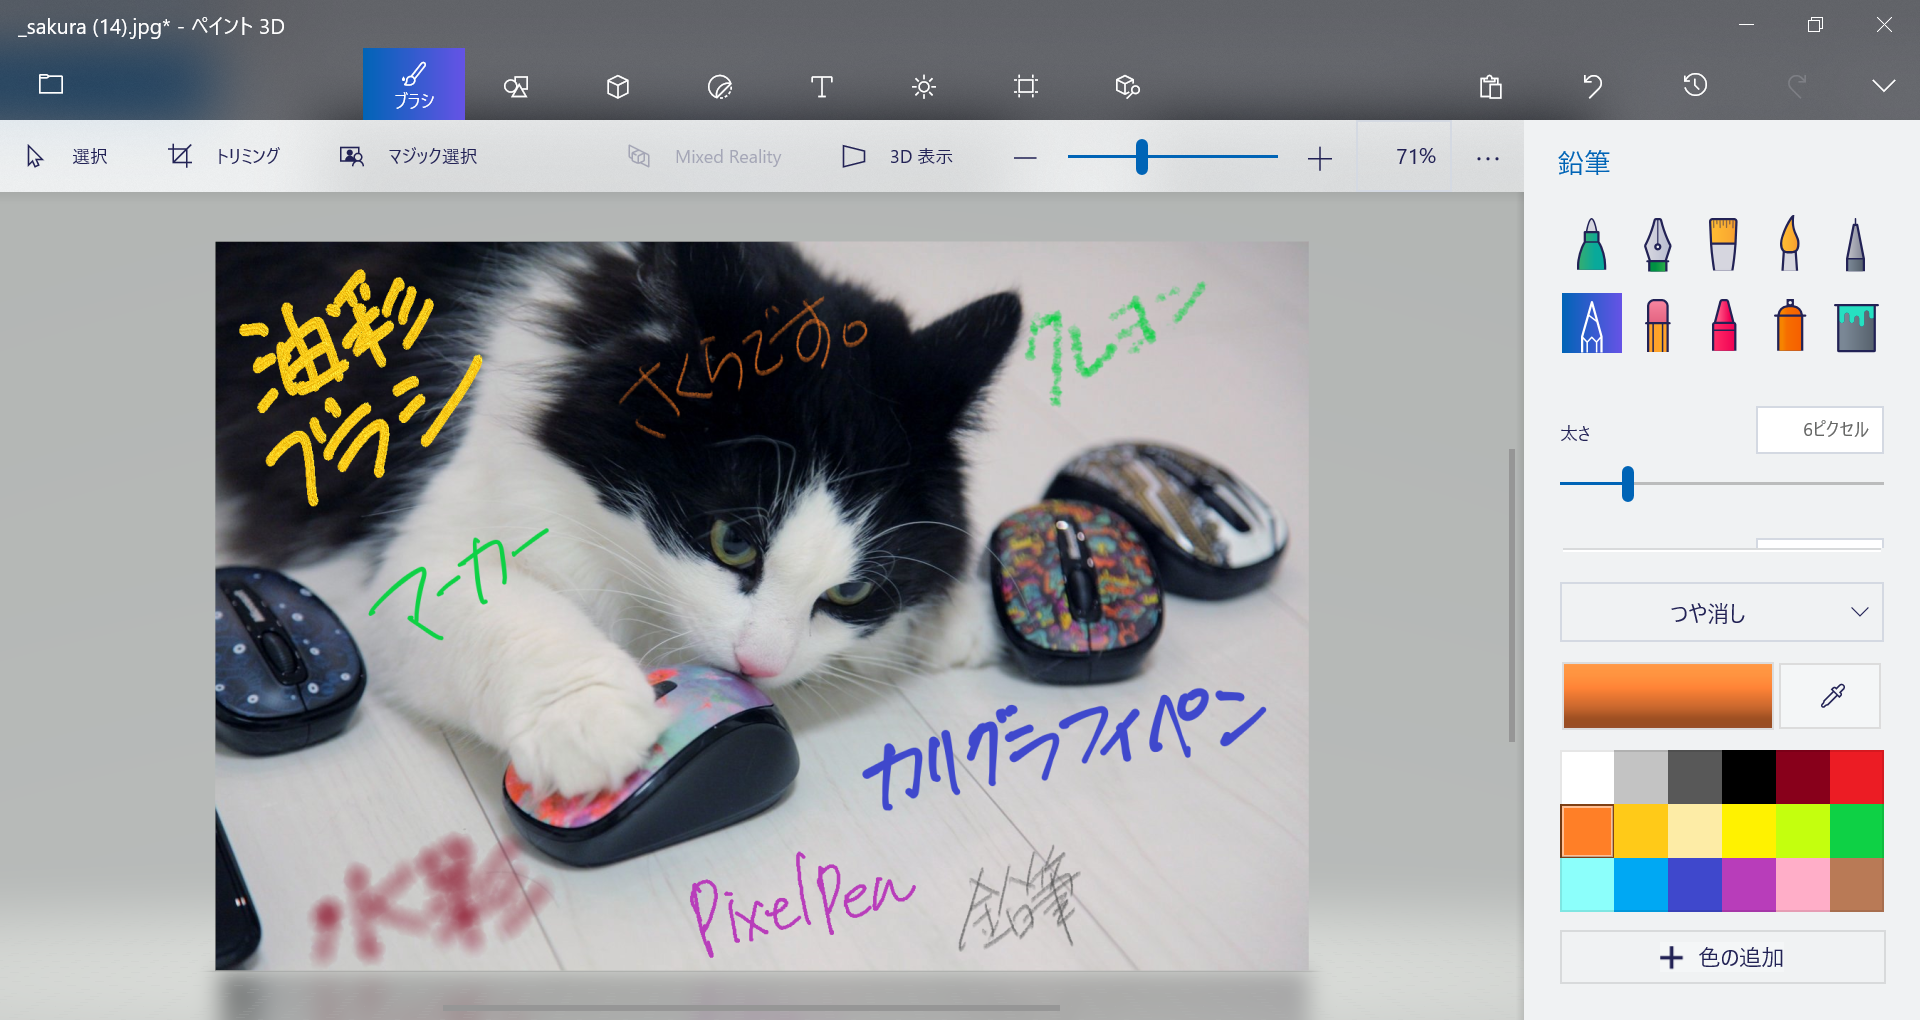Open the Canvas tab
The width and height of the screenshot is (1920, 1020).
pos(1026,87)
